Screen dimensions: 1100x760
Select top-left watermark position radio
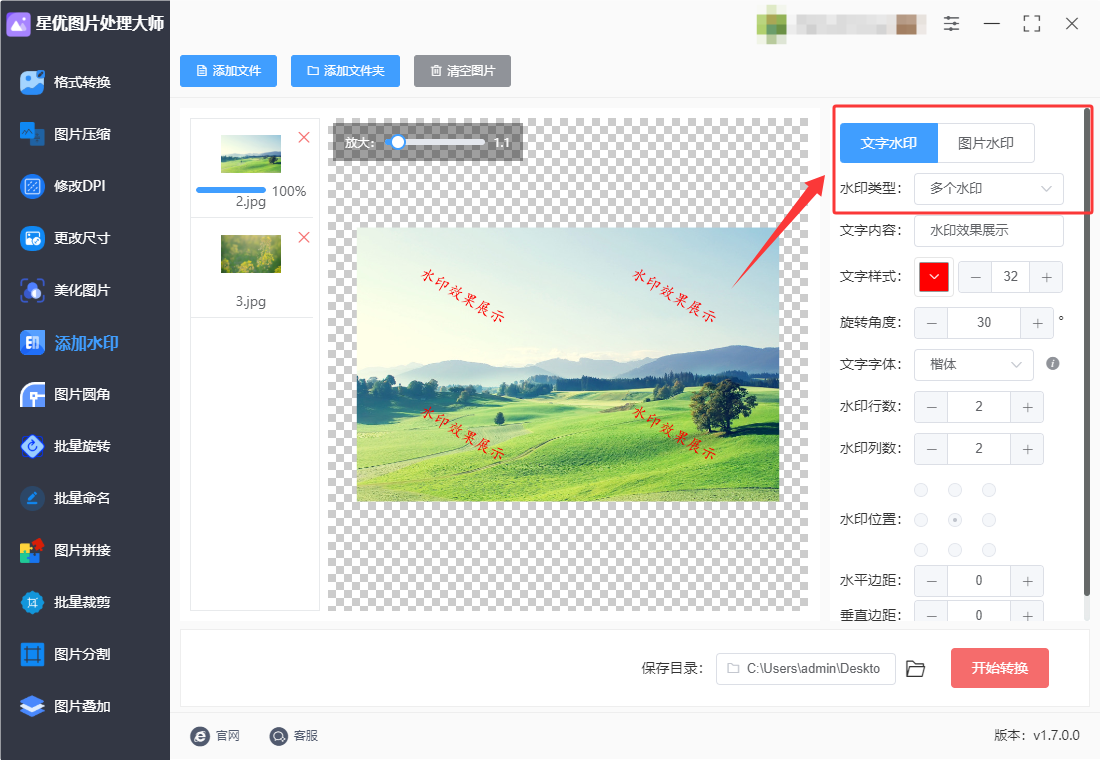921,490
